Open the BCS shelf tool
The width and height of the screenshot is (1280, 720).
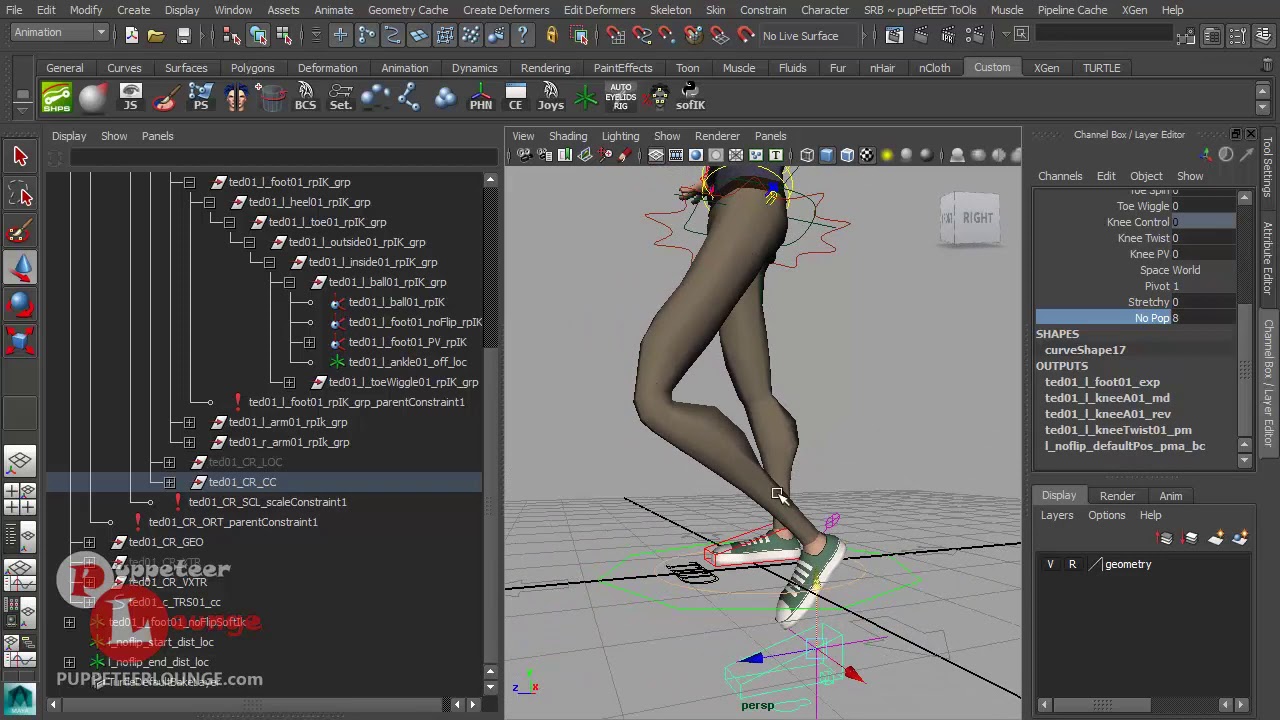pyautogui.click(x=305, y=97)
